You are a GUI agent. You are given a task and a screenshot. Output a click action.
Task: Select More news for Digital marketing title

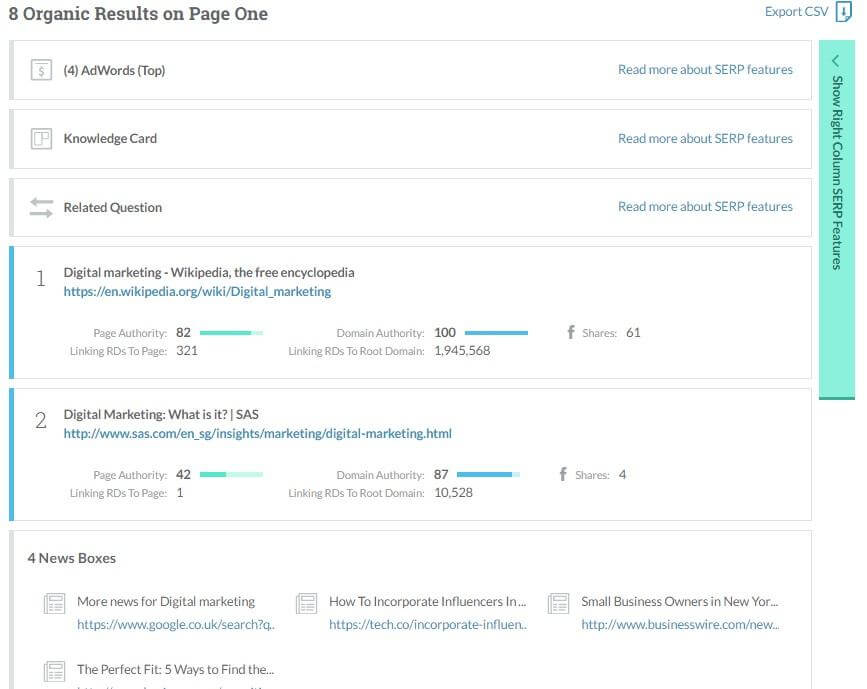pyautogui.click(x=166, y=601)
